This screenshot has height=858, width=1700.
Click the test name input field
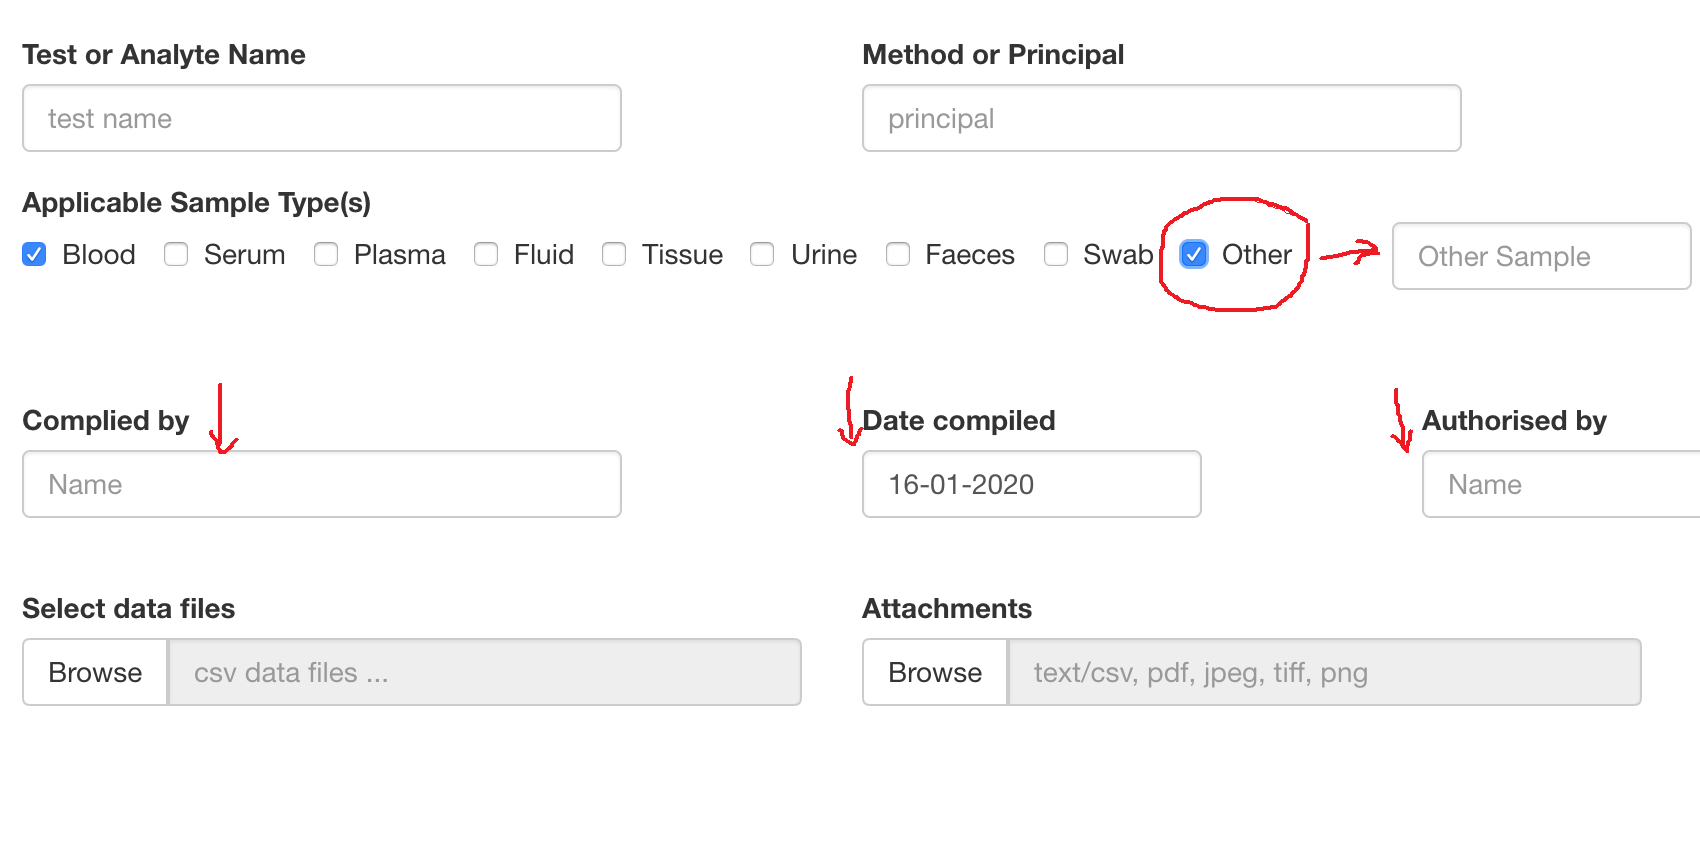[x=320, y=118]
